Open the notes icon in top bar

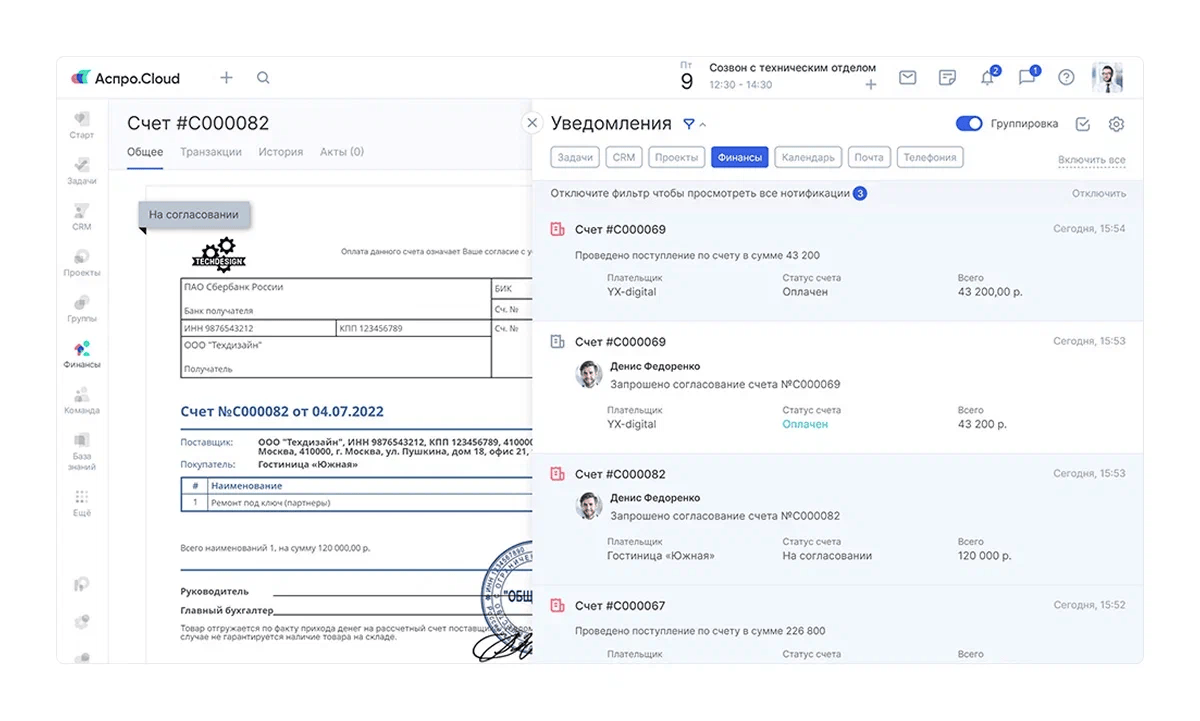(947, 78)
